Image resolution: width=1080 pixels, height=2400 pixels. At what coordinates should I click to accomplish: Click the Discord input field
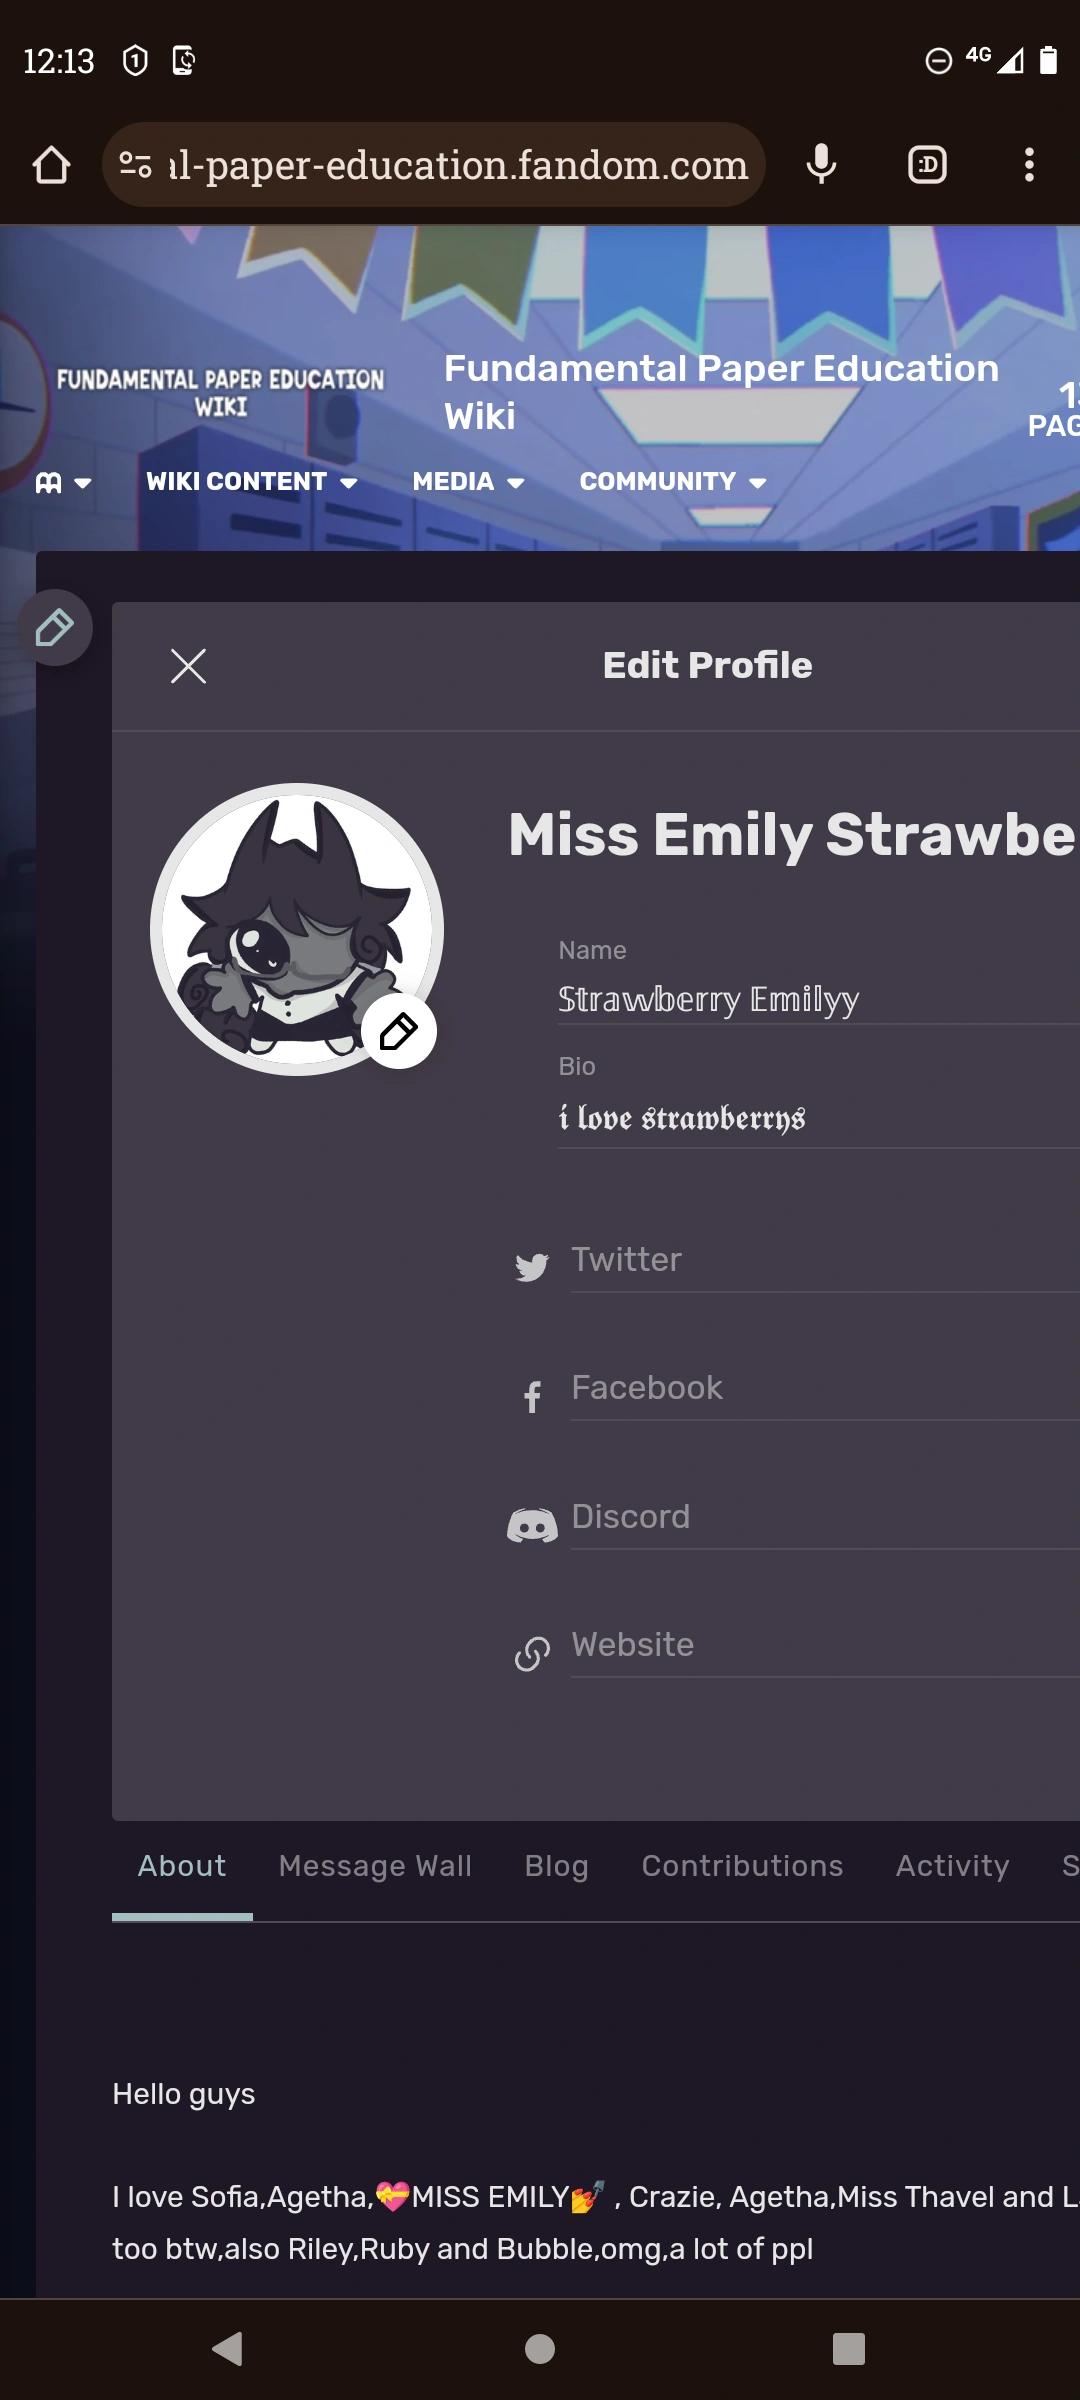pyautogui.click(x=825, y=1517)
